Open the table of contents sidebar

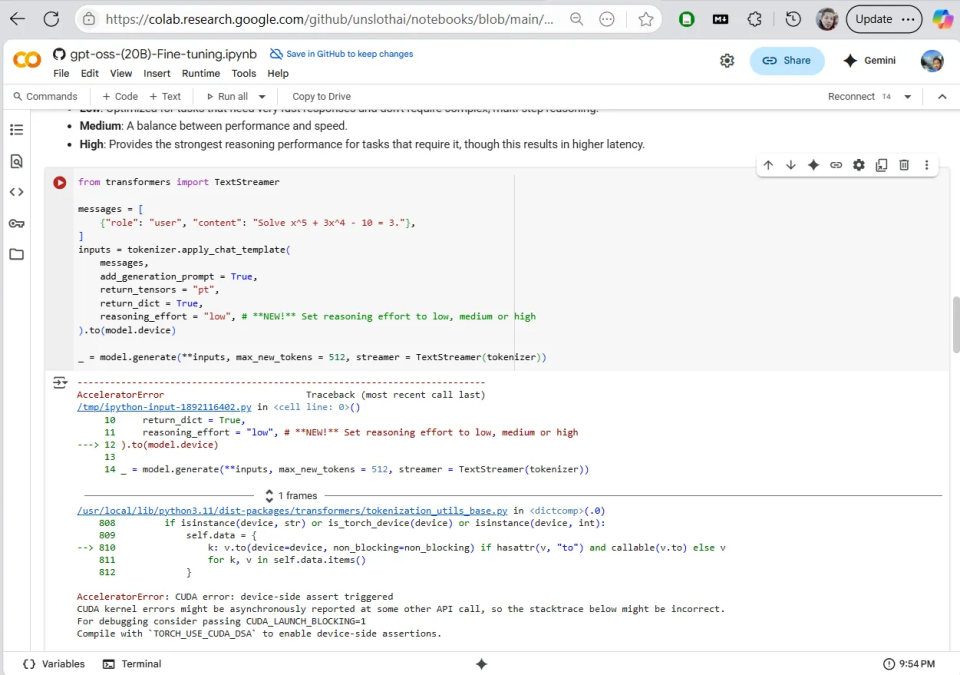coord(16,130)
